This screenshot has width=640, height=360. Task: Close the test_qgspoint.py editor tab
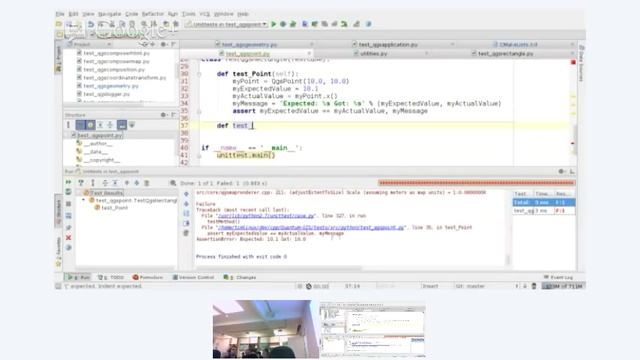(309, 53)
